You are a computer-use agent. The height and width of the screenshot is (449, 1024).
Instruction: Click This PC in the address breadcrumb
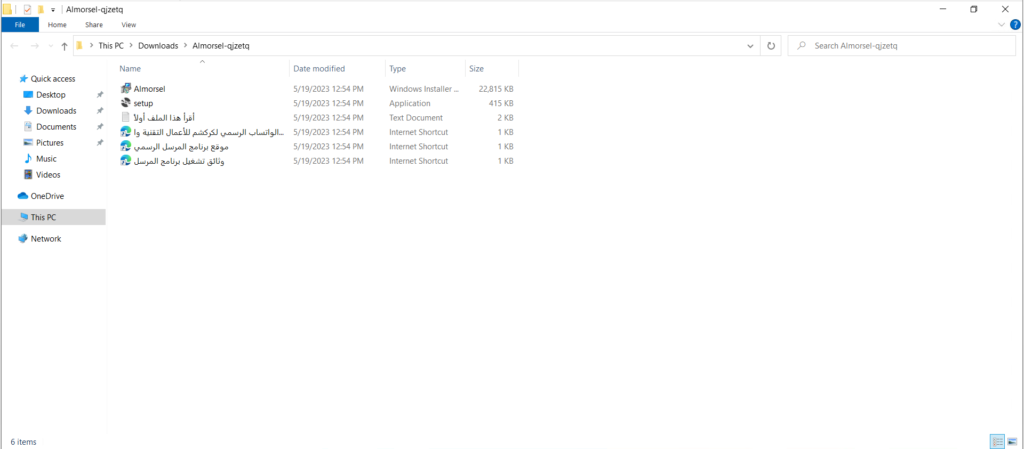point(110,46)
